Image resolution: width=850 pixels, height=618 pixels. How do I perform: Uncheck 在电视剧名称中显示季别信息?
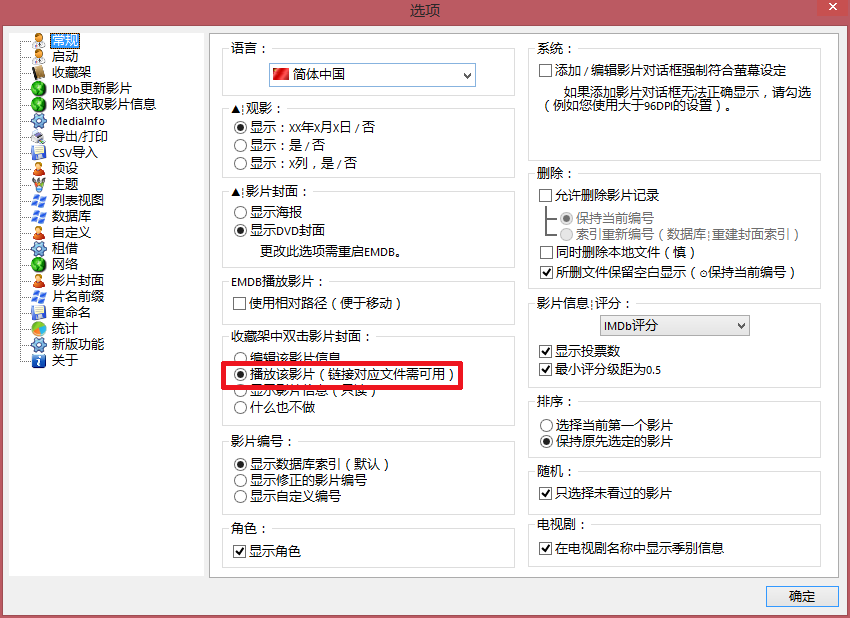point(546,548)
